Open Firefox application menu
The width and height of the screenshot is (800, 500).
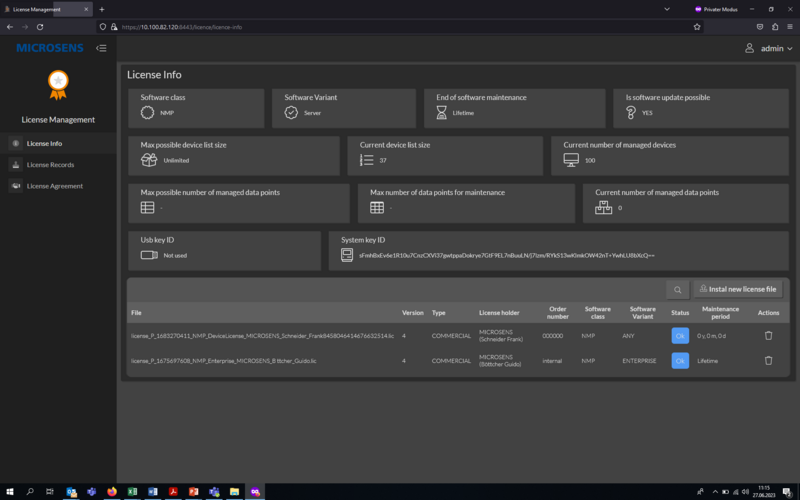click(x=789, y=27)
